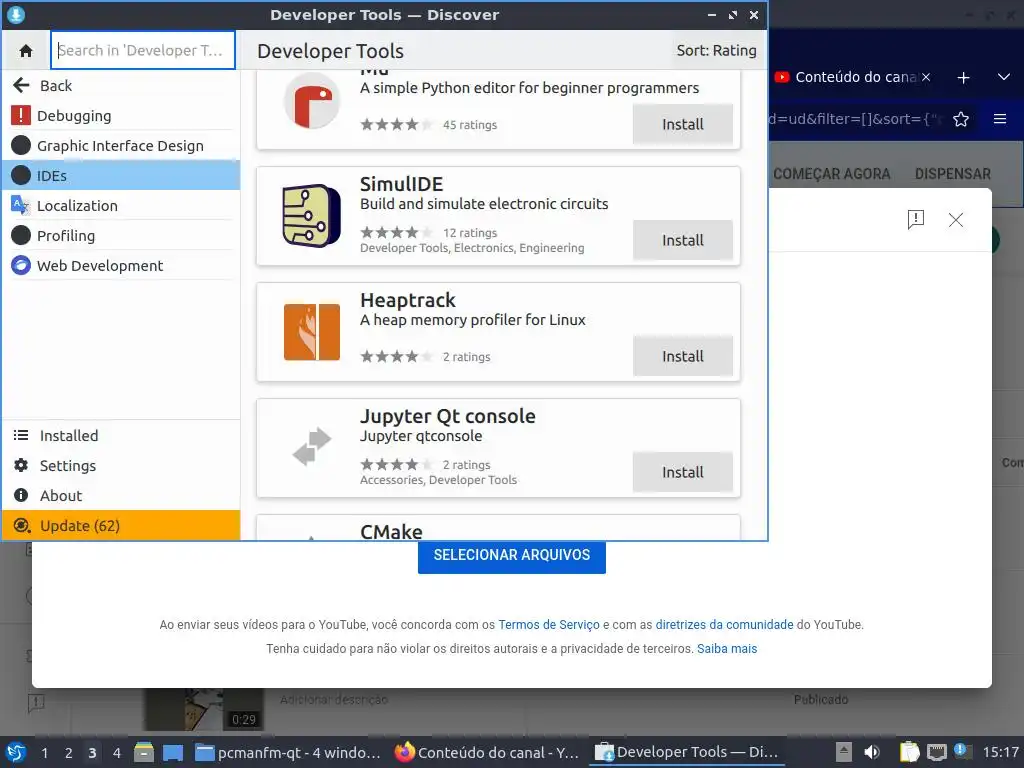
Task: Open Termos de Serviço link
Action: pos(549,625)
